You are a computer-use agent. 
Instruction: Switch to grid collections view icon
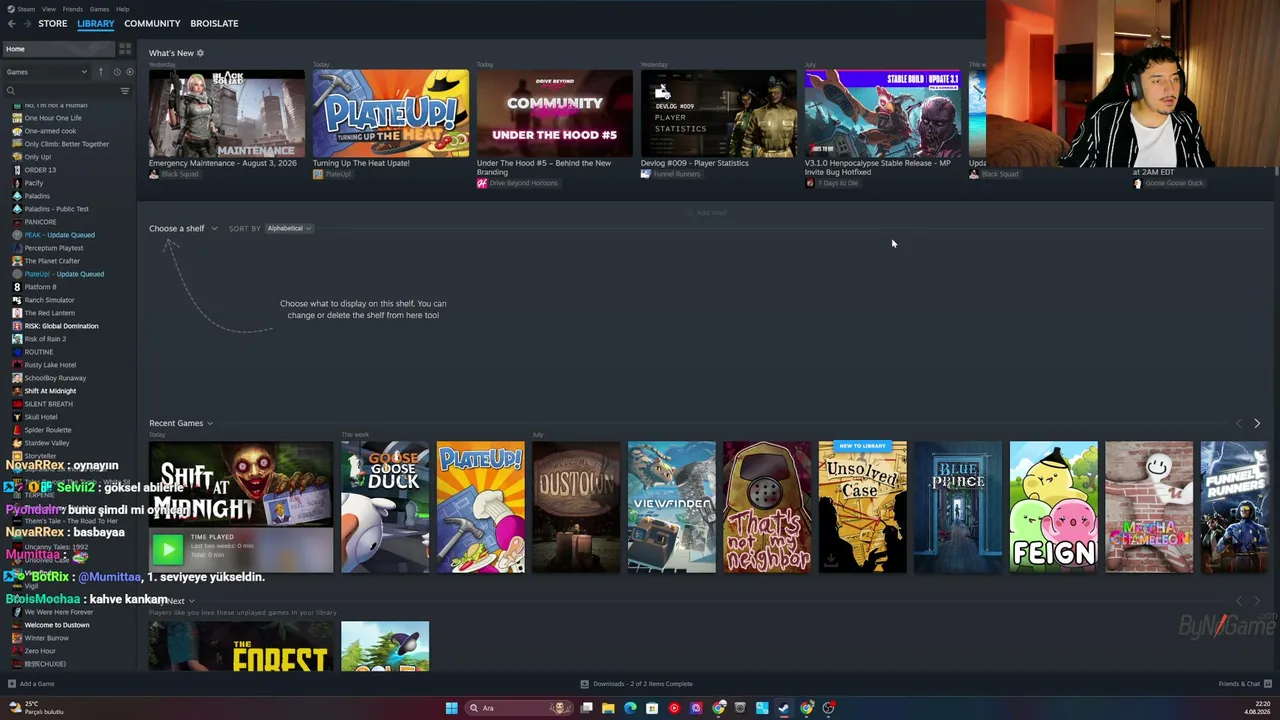click(x=125, y=49)
